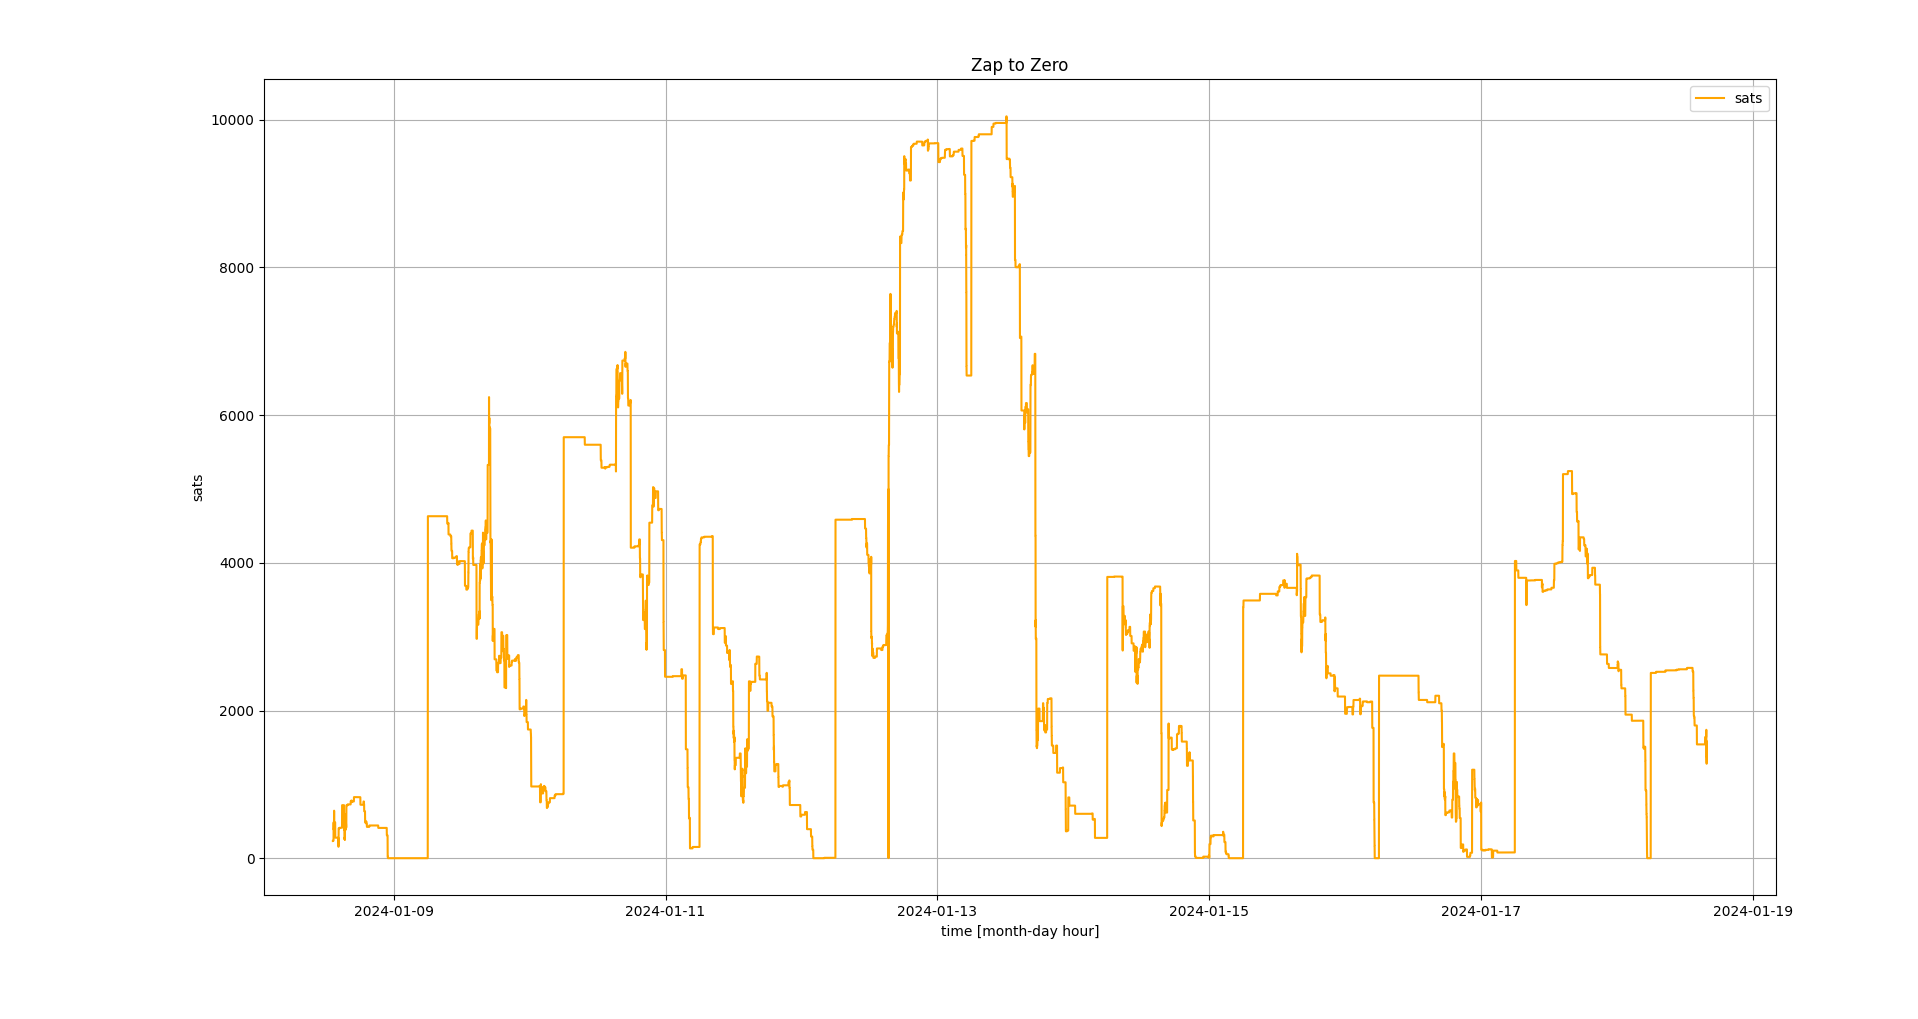Image resolution: width=1918 pixels, height=1019 pixels.
Task: Click the 6000 y-axis tick label
Action: (237, 416)
